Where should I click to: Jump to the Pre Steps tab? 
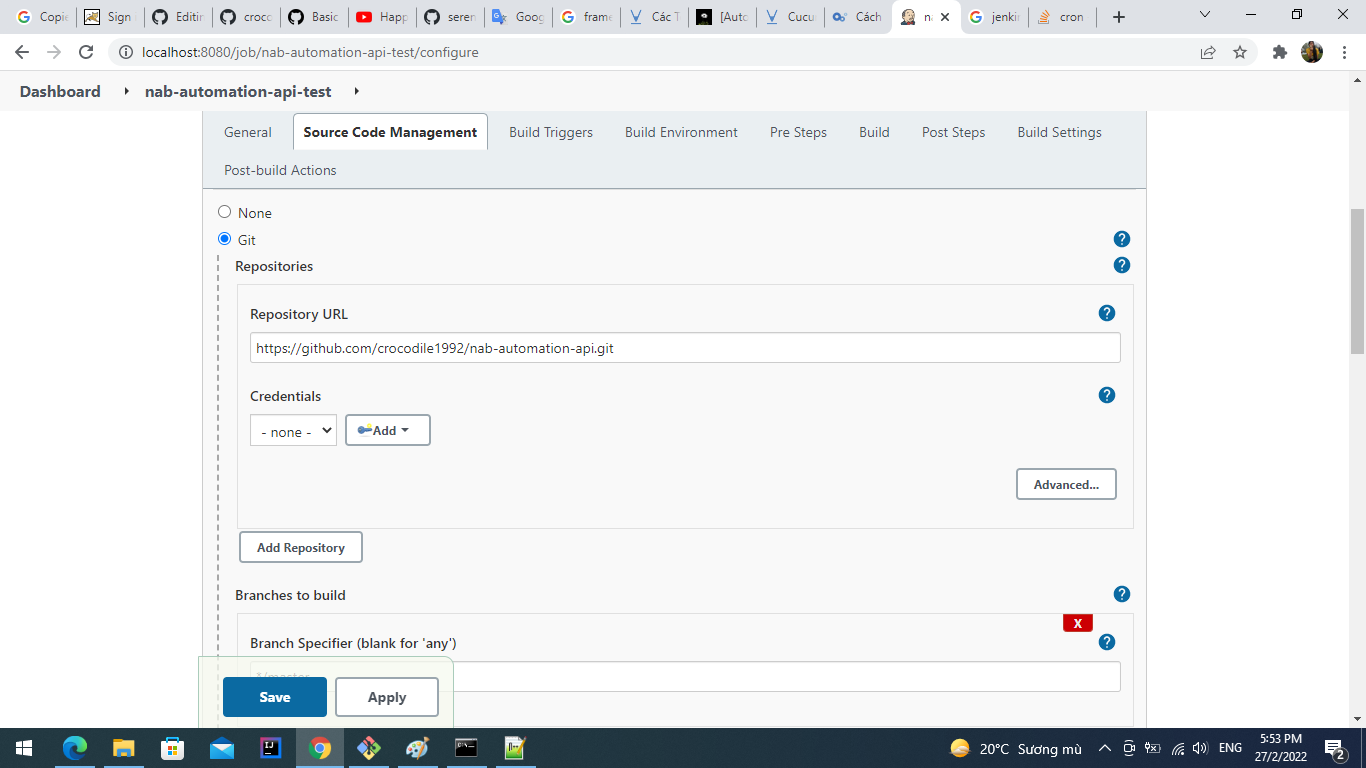[798, 132]
